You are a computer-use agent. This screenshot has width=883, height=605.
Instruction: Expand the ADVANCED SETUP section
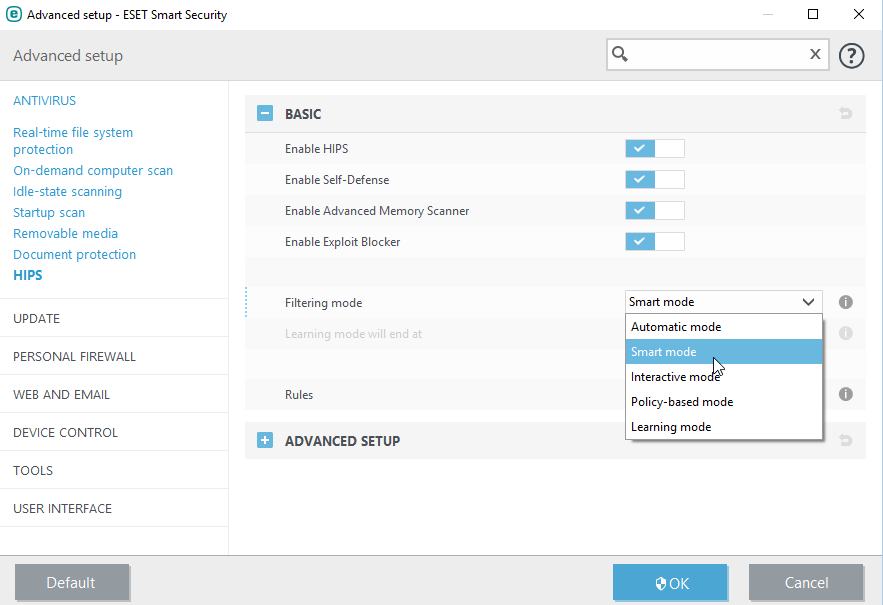tap(265, 440)
